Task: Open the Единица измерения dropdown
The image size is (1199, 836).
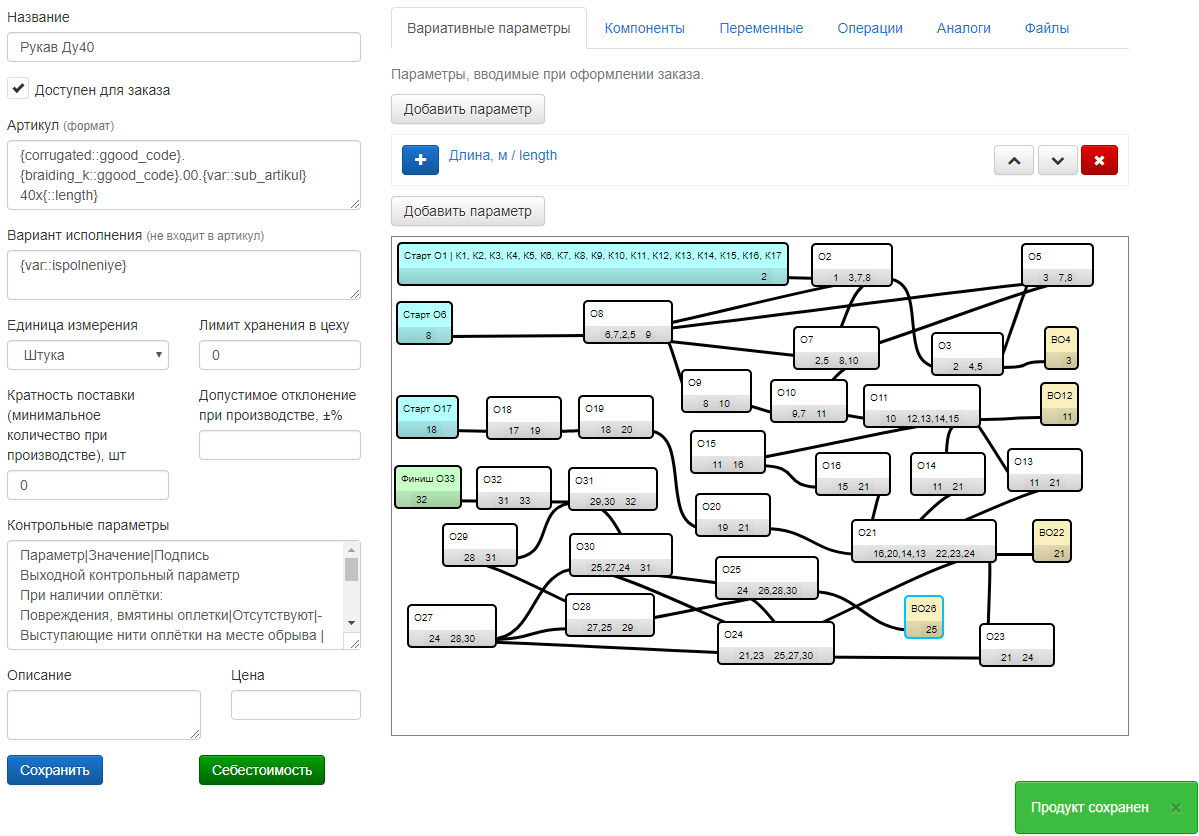Action: click(x=88, y=355)
